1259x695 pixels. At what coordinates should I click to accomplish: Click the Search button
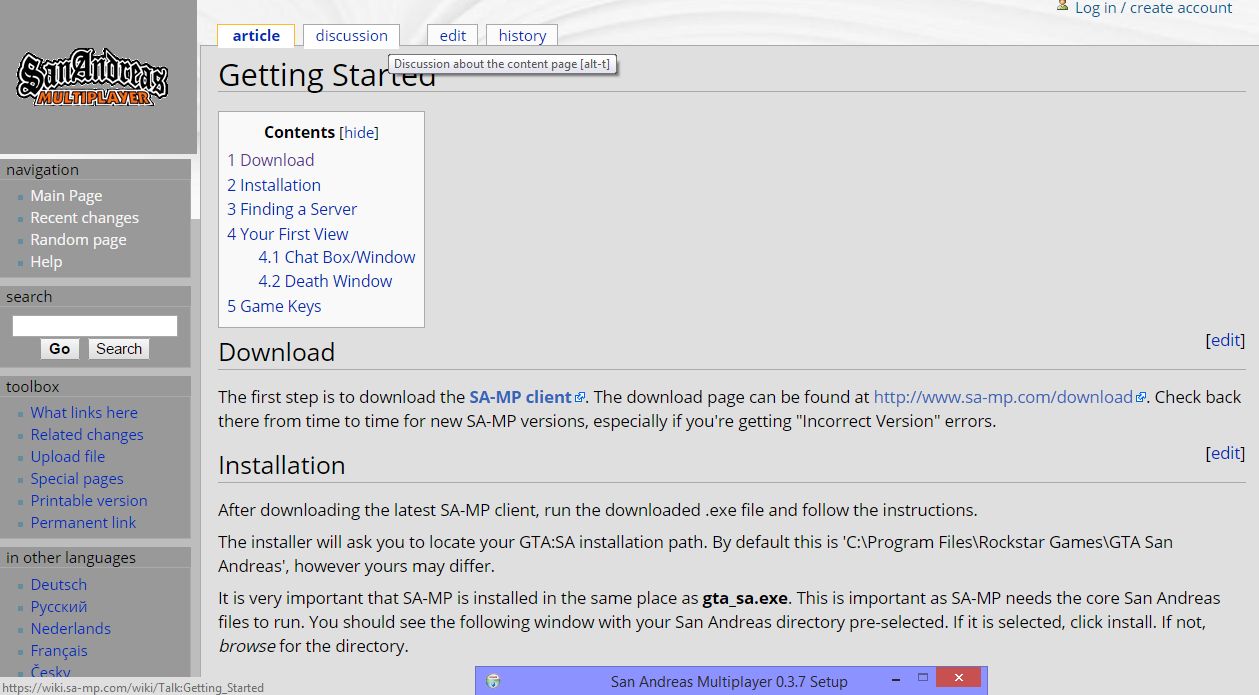(119, 349)
